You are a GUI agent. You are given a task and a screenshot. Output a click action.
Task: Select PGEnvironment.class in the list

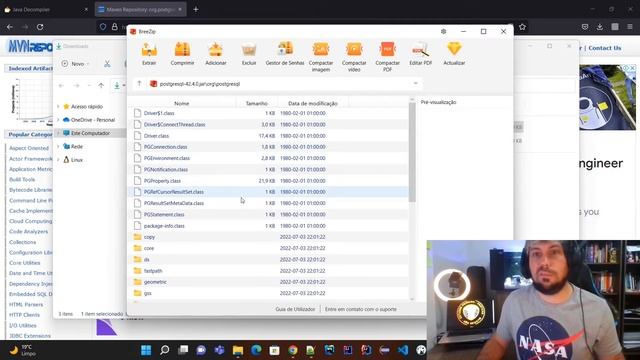[269, 158]
